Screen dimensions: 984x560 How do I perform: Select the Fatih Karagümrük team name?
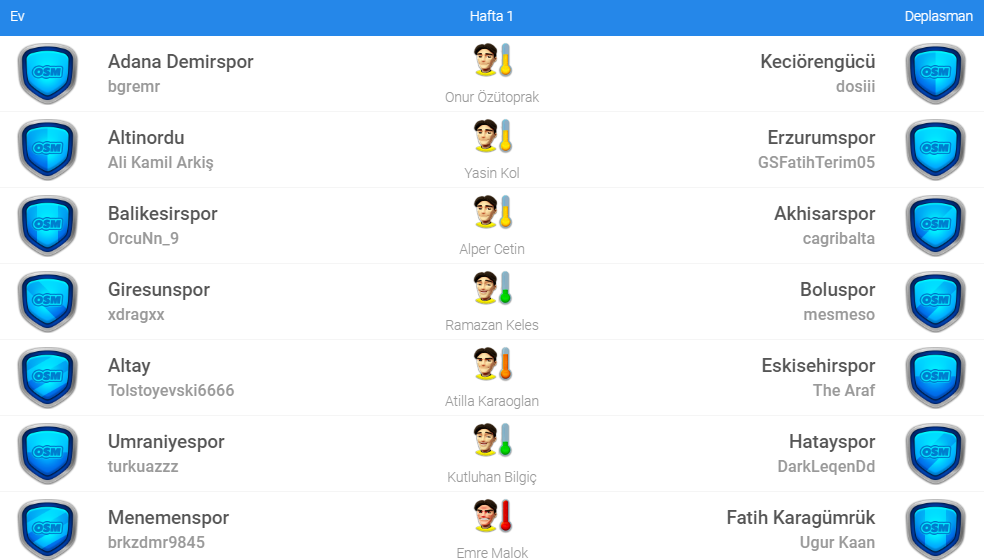point(800,518)
